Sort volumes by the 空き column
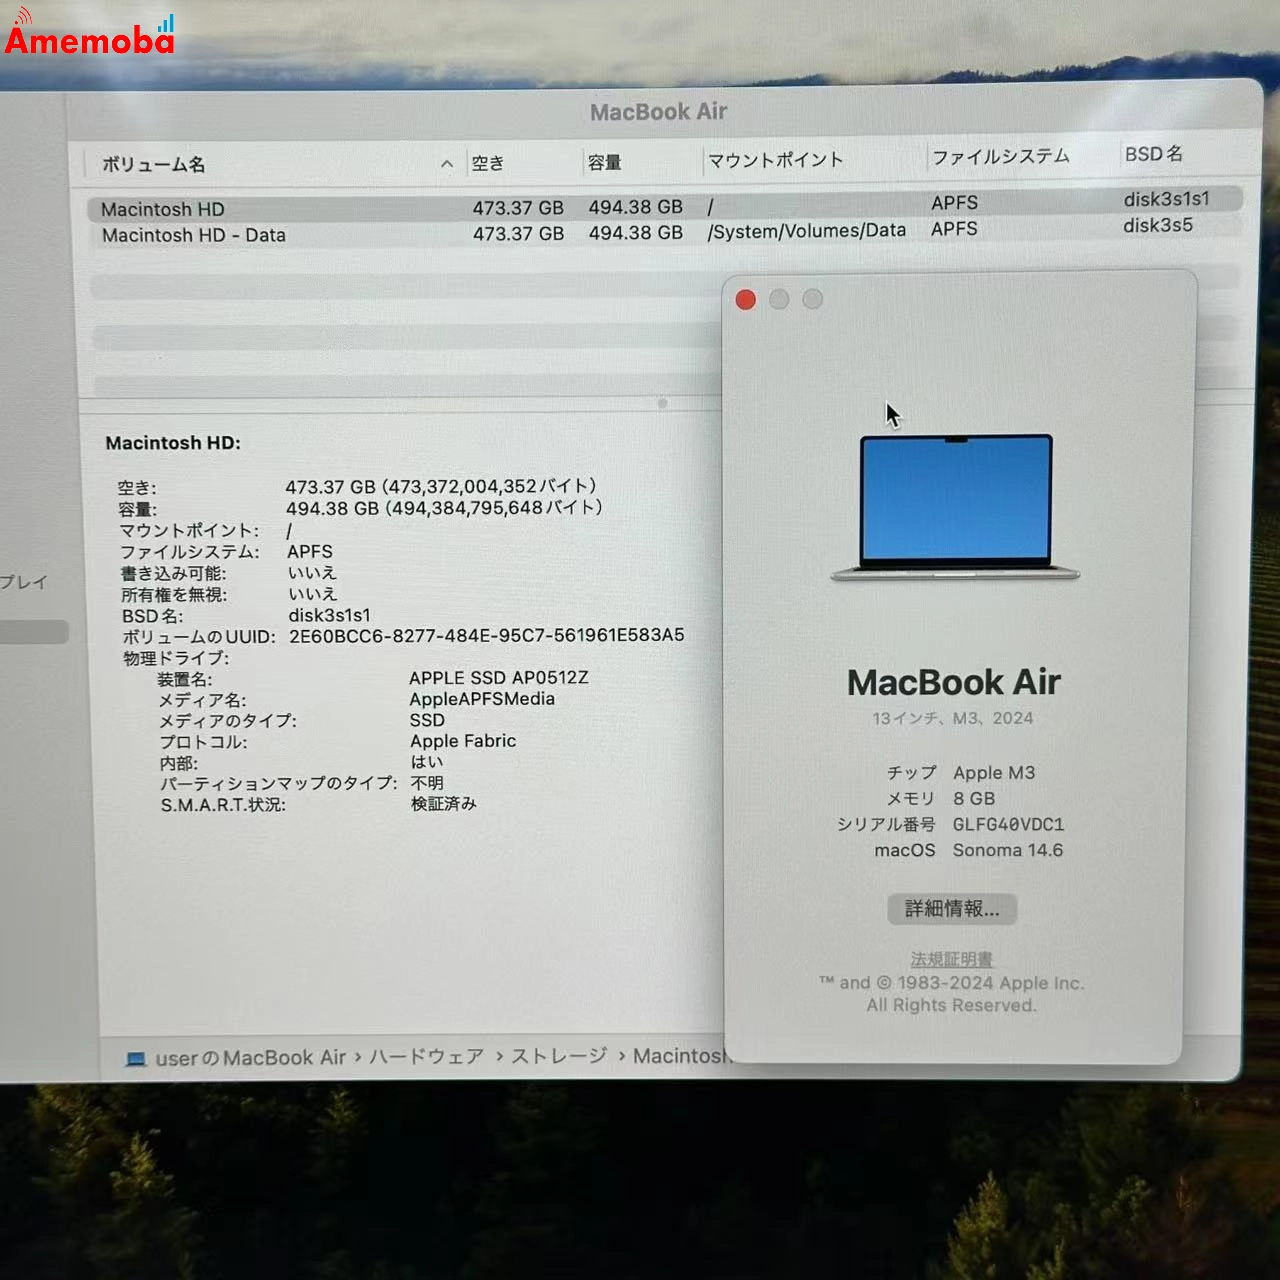The image size is (1280, 1280). [487, 163]
